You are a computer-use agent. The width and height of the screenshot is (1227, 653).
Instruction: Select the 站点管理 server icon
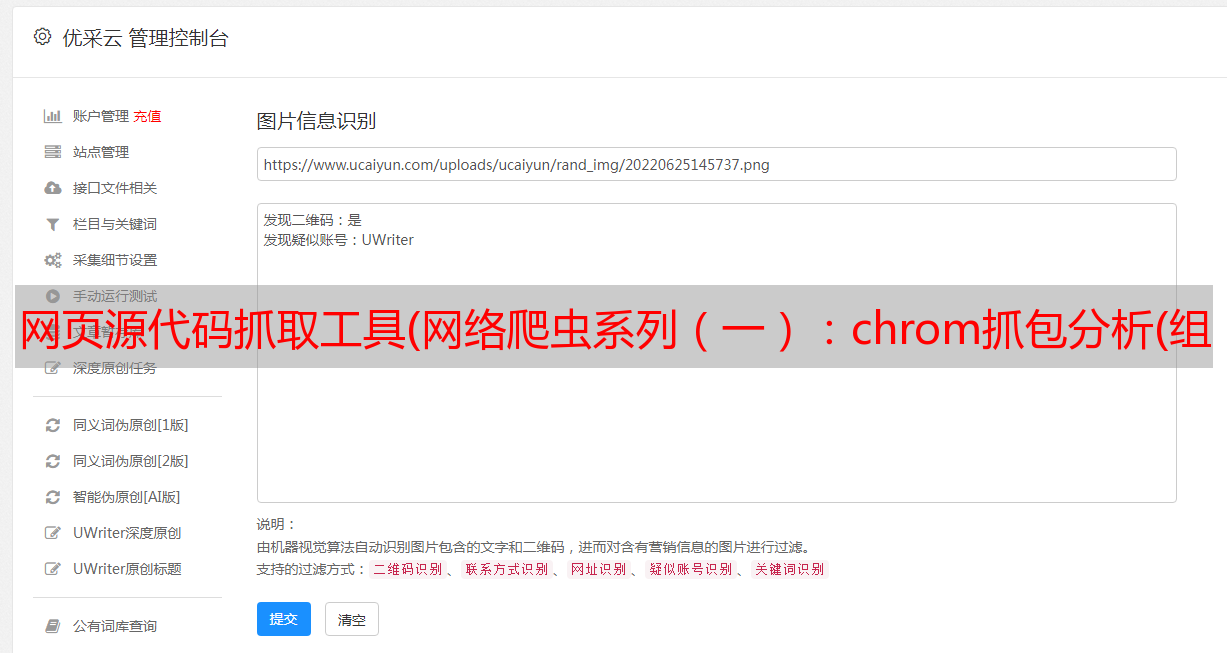(x=53, y=152)
